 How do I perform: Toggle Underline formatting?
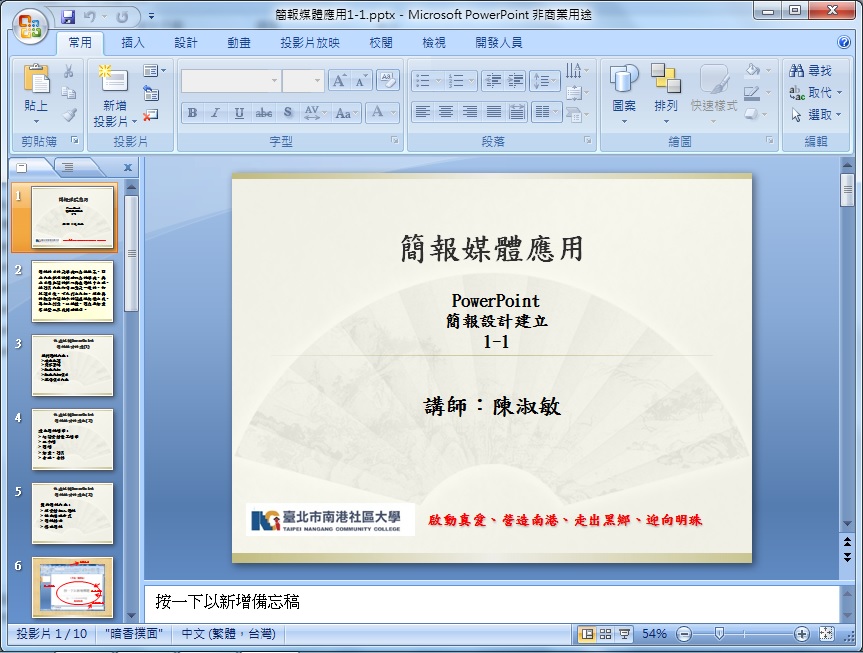[238, 113]
